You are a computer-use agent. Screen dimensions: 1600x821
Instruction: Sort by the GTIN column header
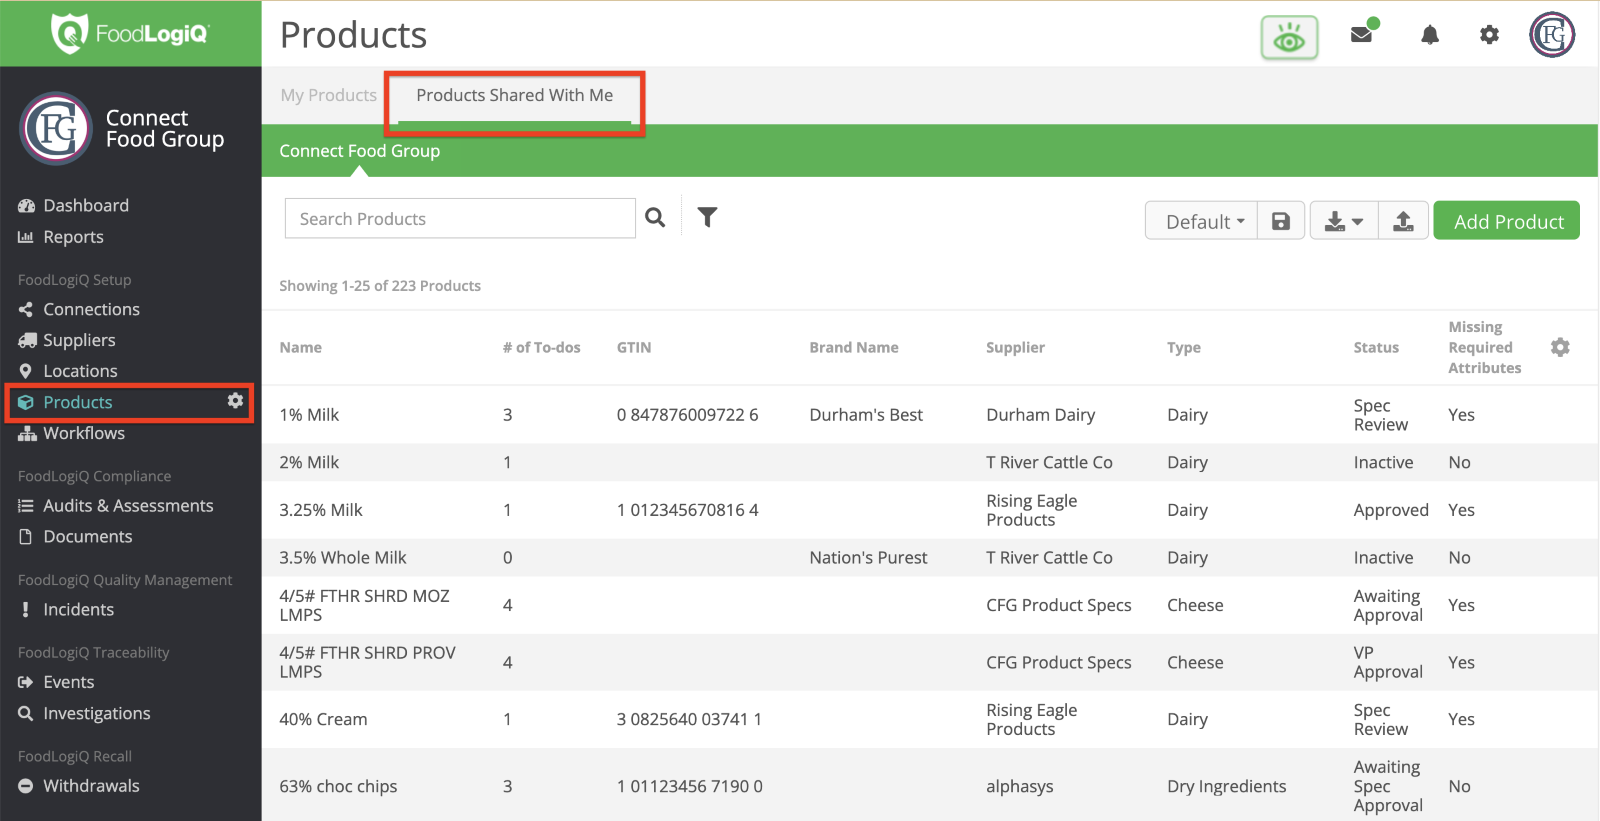(634, 348)
